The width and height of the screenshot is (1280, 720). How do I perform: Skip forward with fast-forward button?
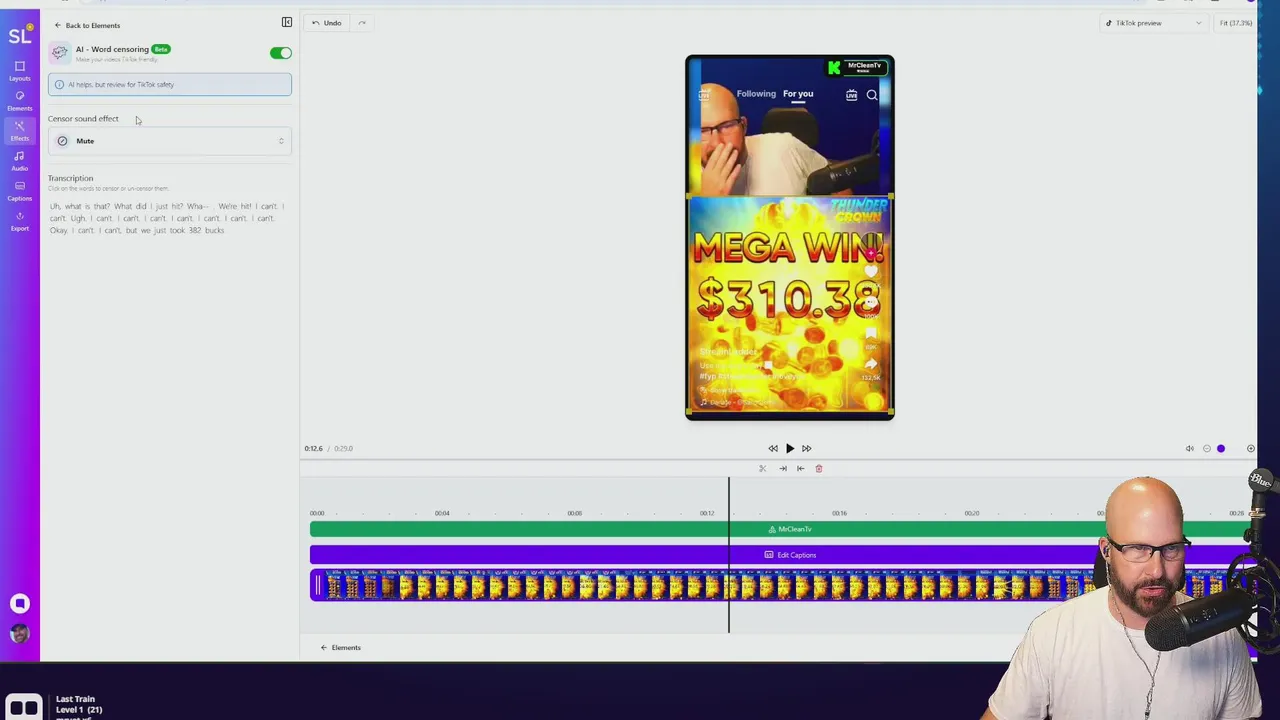click(806, 448)
